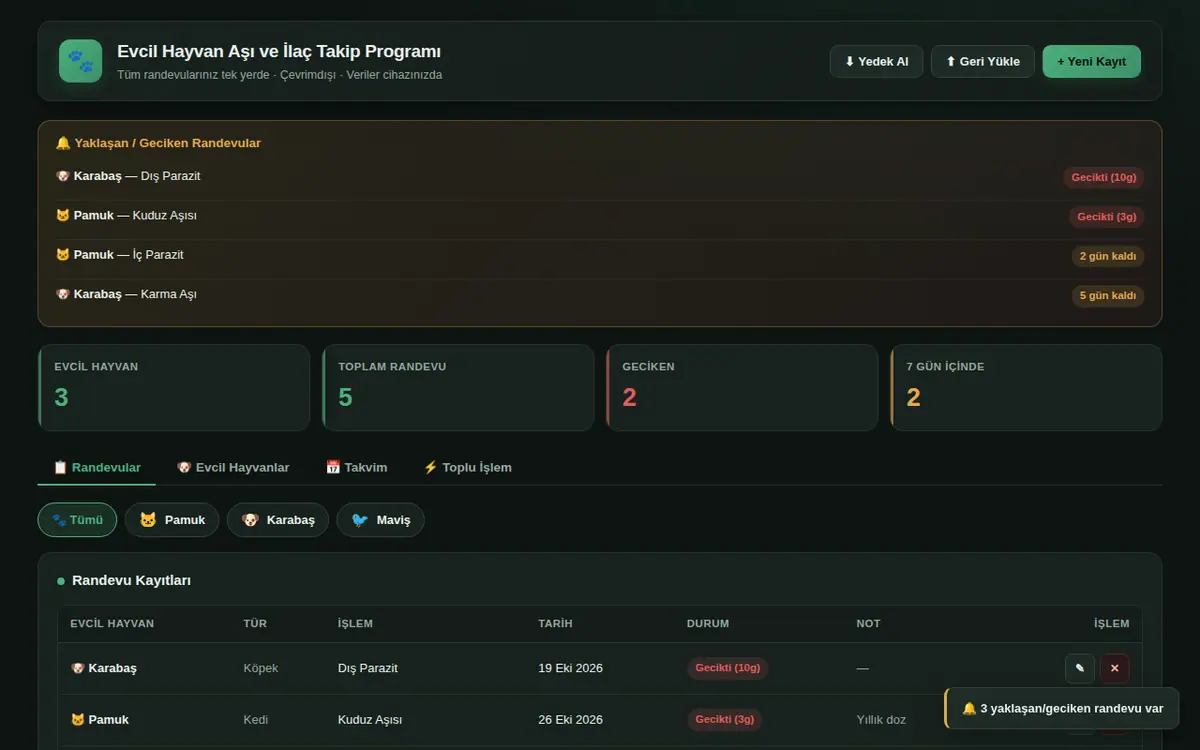Click the Evcil Hayvan stat card

(x=174, y=388)
